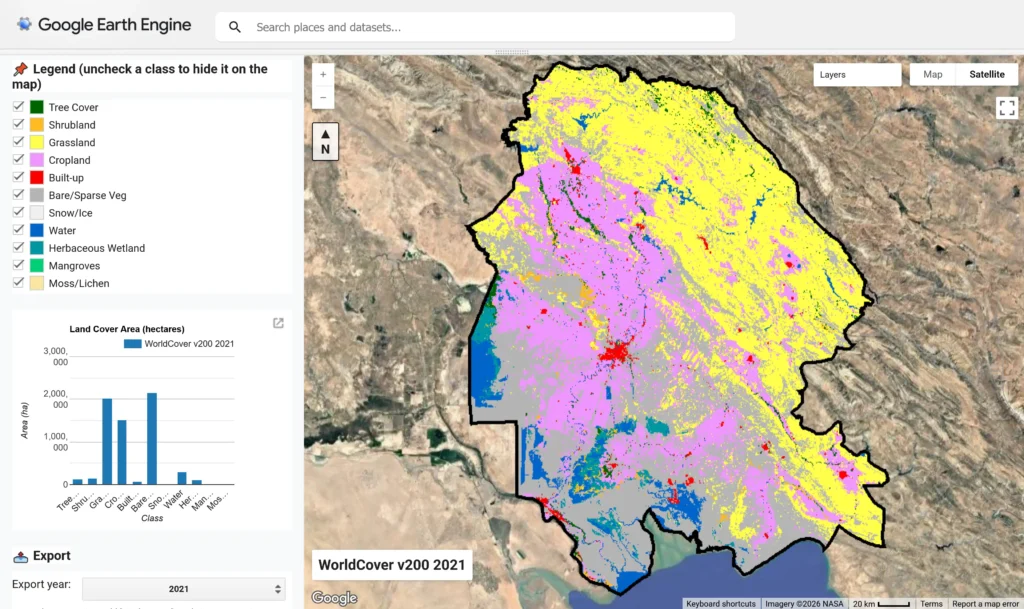Open the chart pop-out icon

[x=278, y=323]
